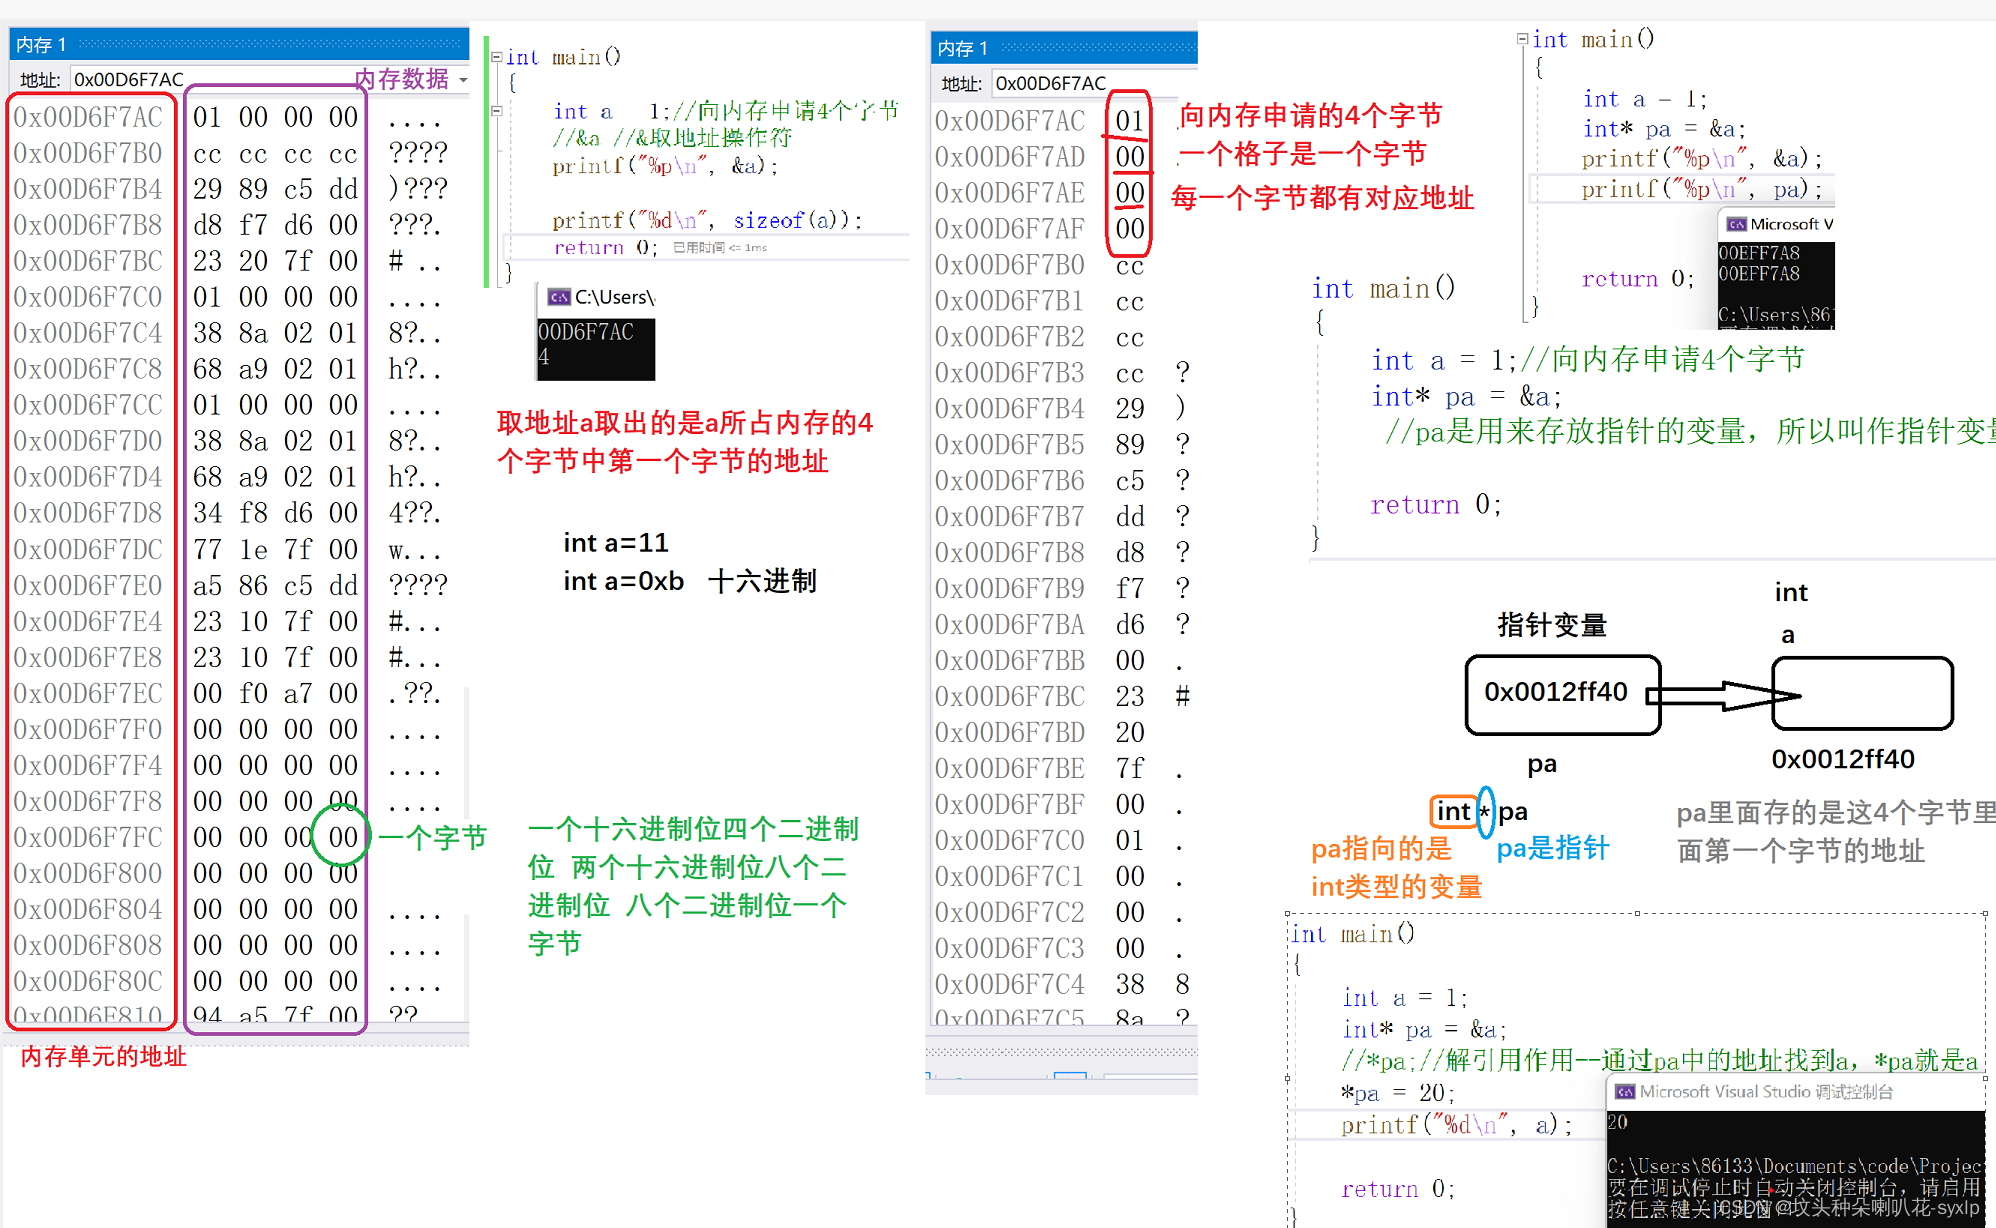The image size is (1996, 1228).
Task: Click the Microsoft V console title icon
Action: tap(1737, 224)
